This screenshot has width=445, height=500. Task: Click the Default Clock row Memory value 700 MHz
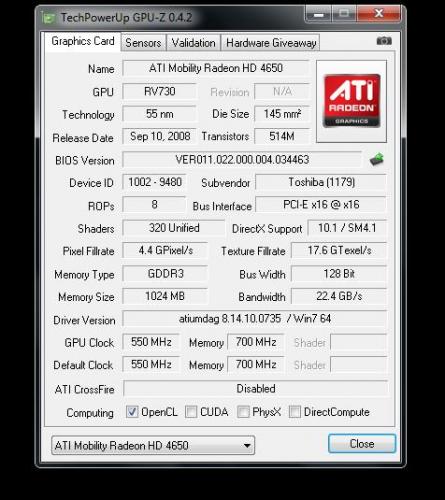click(256, 364)
